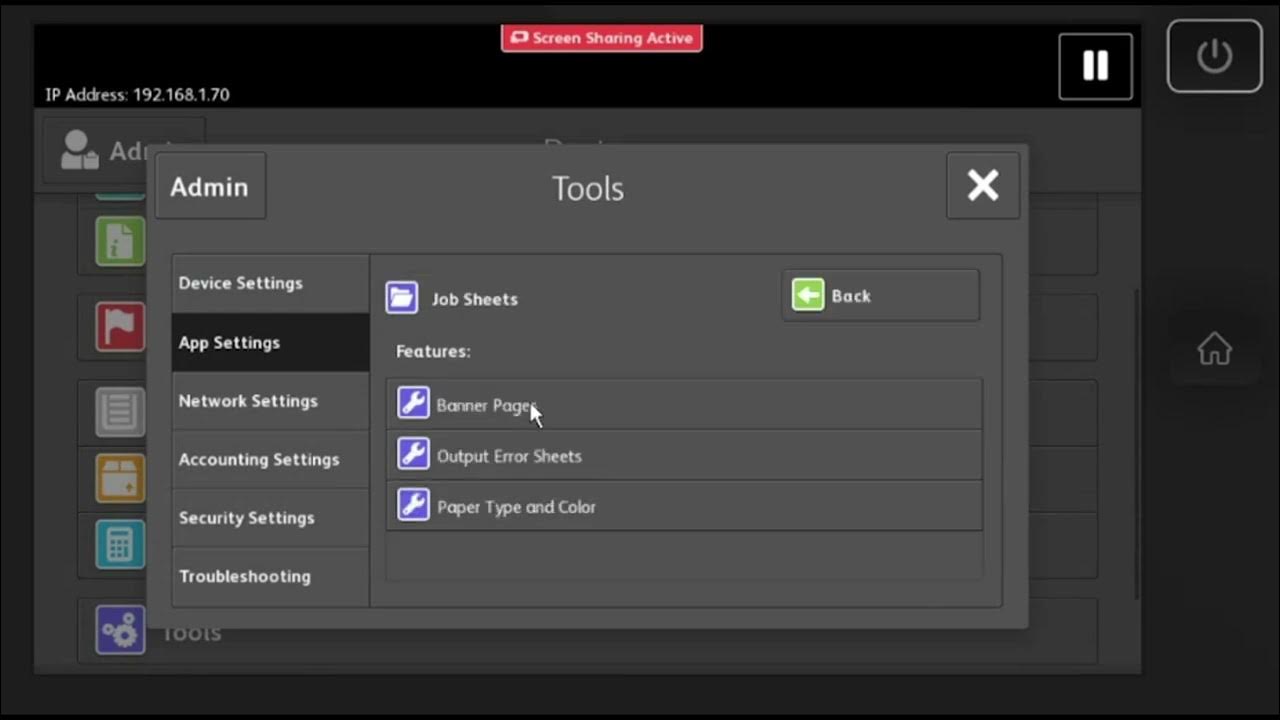This screenshot has height=720, width=1280.
Task: Click the Features: label
Action: [x=433, y=351]
